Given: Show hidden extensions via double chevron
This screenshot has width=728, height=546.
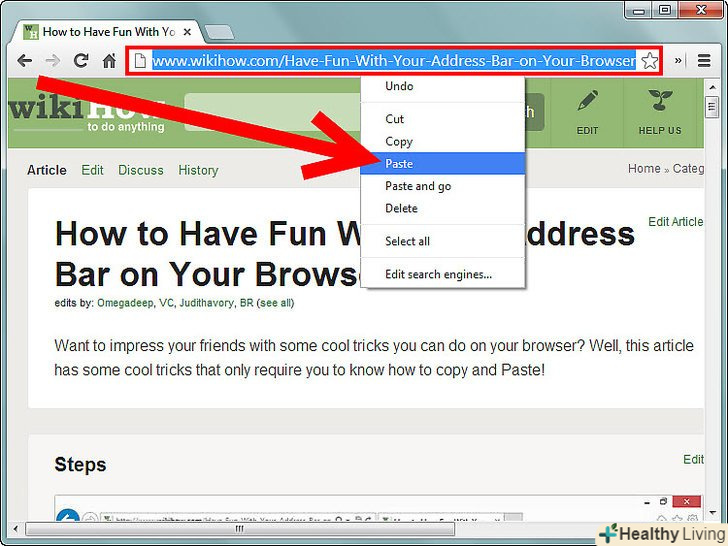Looking at the screenshot, I should click(678, 60).
